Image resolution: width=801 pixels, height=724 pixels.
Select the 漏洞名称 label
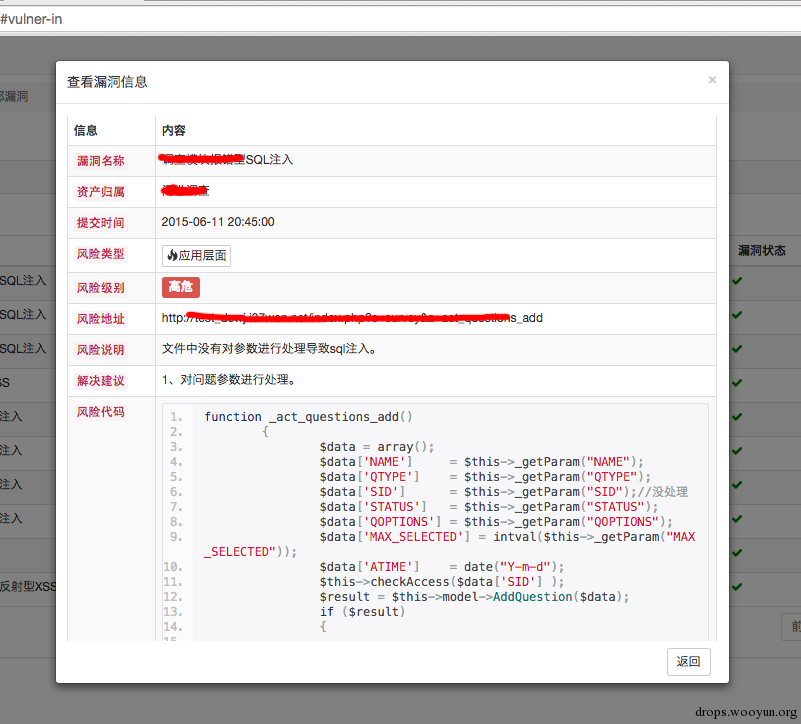coord(101,161)
